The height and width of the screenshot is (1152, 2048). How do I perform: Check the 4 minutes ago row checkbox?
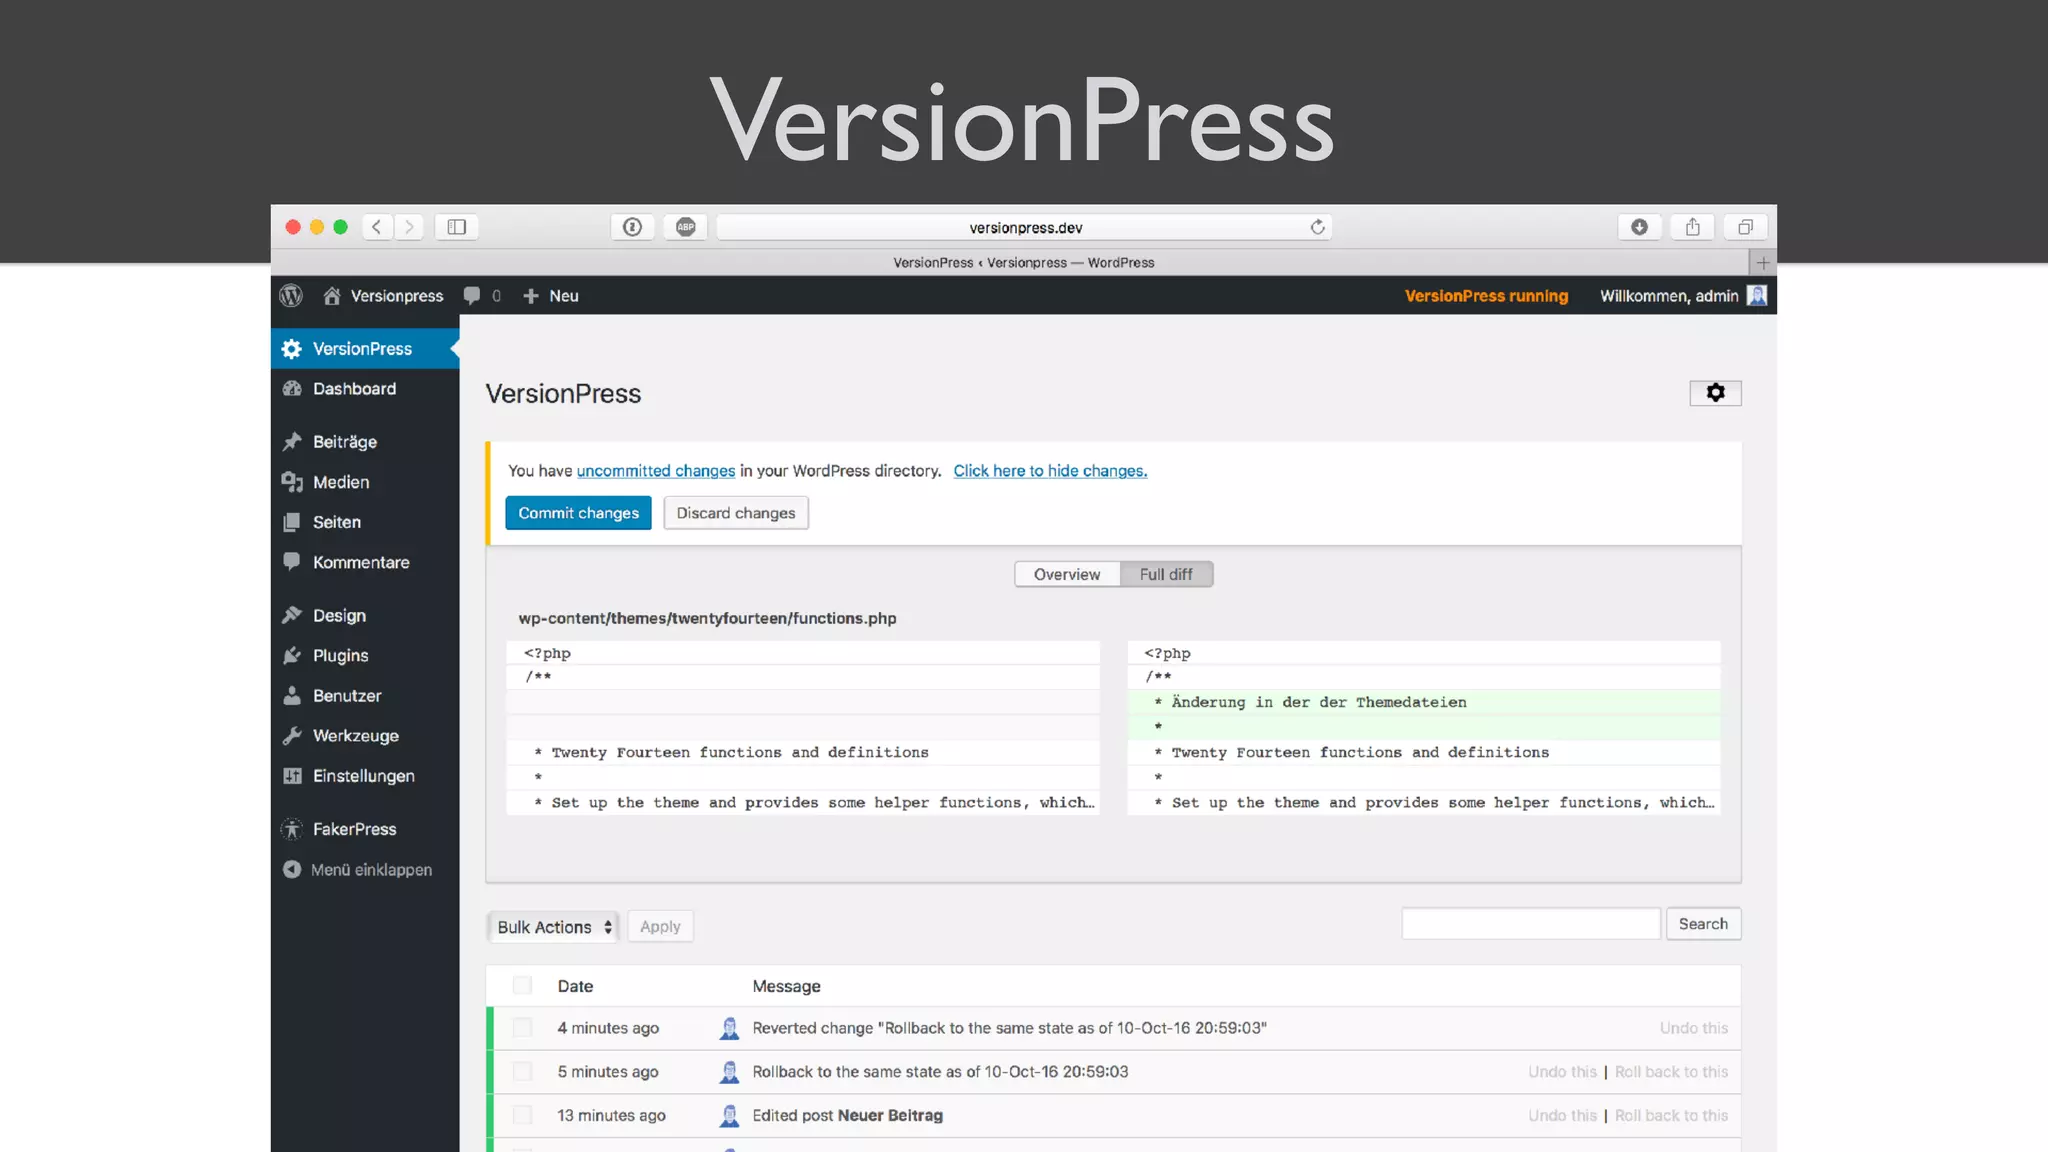pyautogui.click(x=522, y=1028)
